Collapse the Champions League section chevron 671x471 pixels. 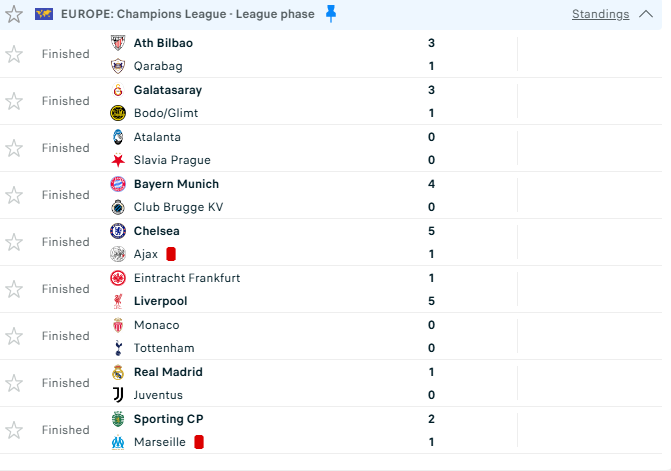646,14
